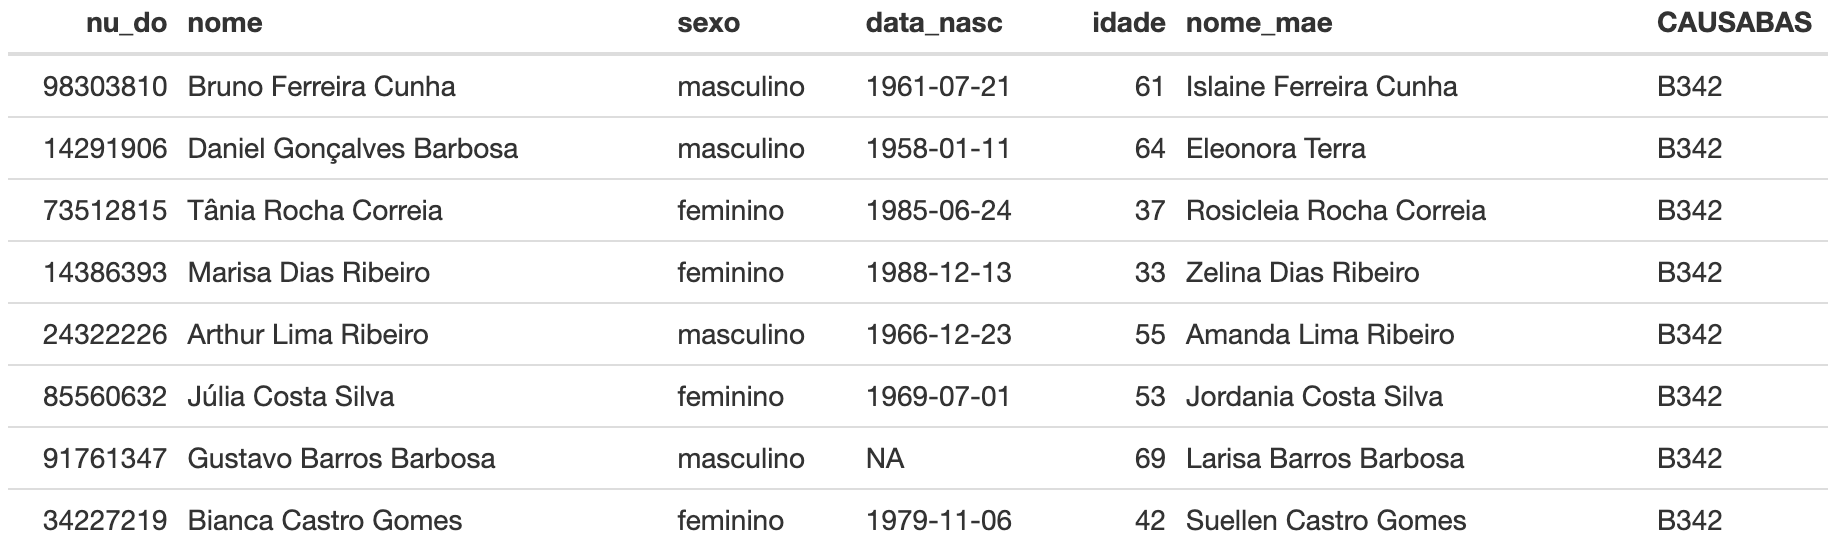Click record number 91761347
This screenshot has width=1836, height=553.
105,458
